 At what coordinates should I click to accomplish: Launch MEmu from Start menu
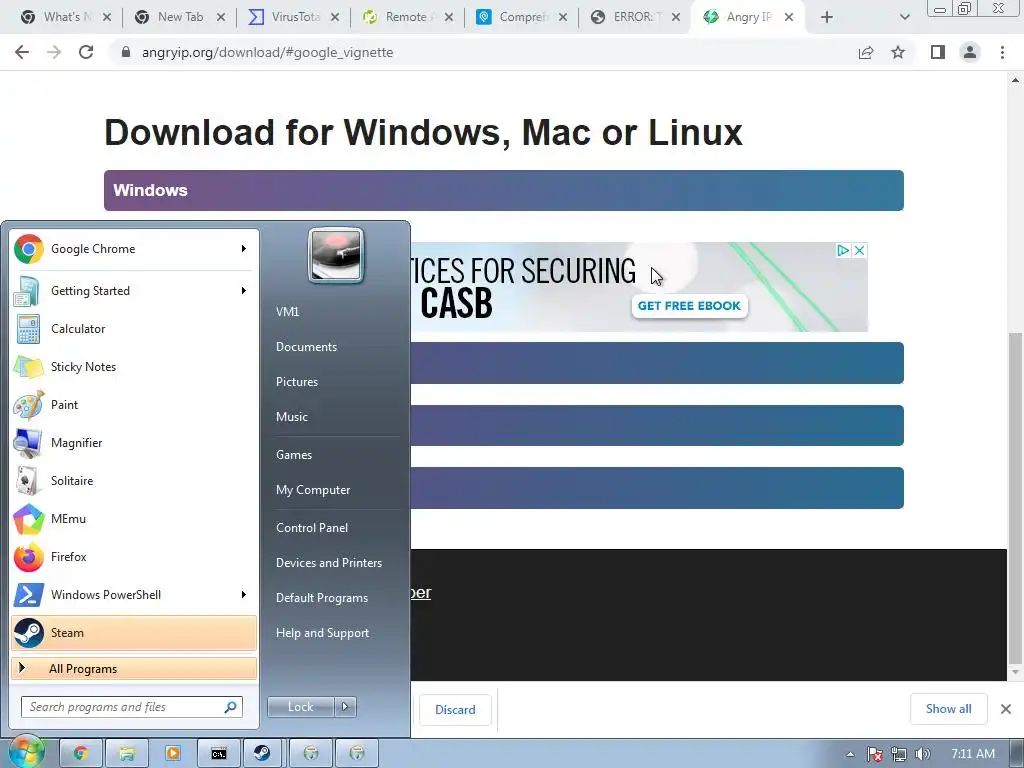click(x=134, y=519)
